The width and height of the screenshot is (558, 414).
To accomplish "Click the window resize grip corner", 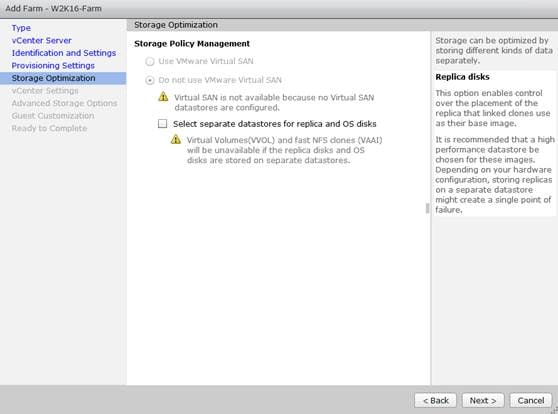I will (554, 410).
